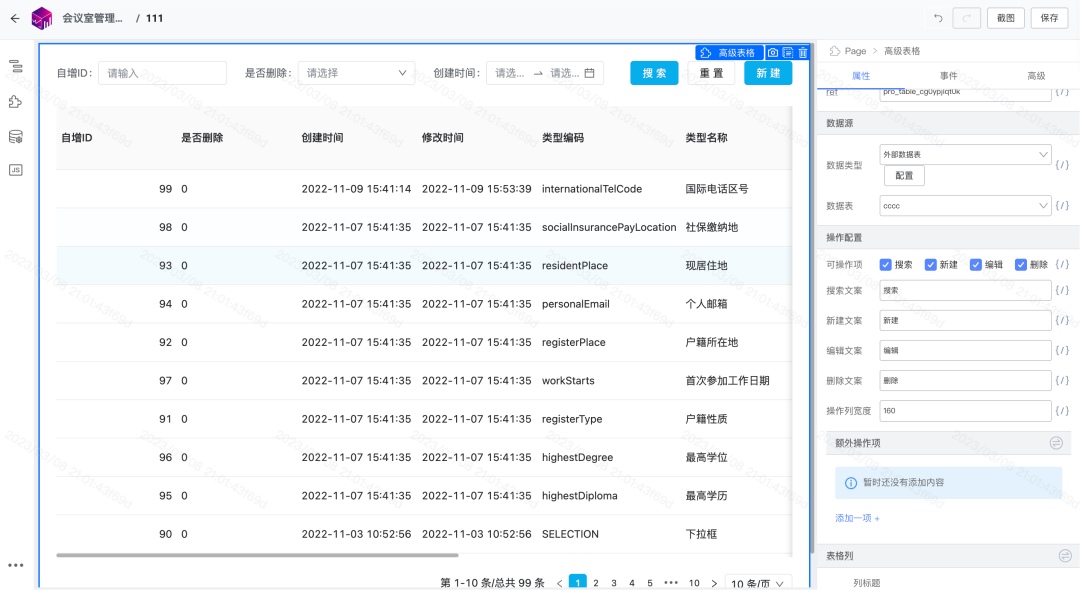Uncheck the 编辑 operation checkbox
The image size is (1080, 590).
click(975, 265)
